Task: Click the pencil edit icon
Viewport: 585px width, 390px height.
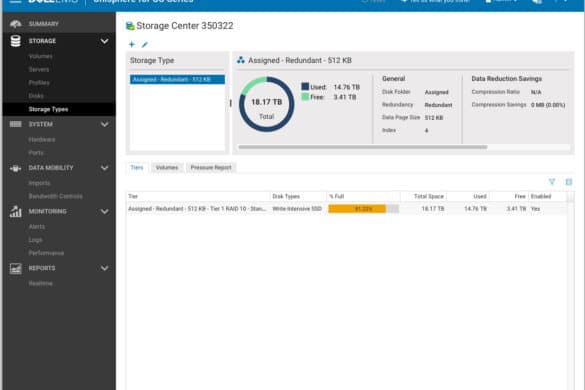Action: (x=145, y=44)
